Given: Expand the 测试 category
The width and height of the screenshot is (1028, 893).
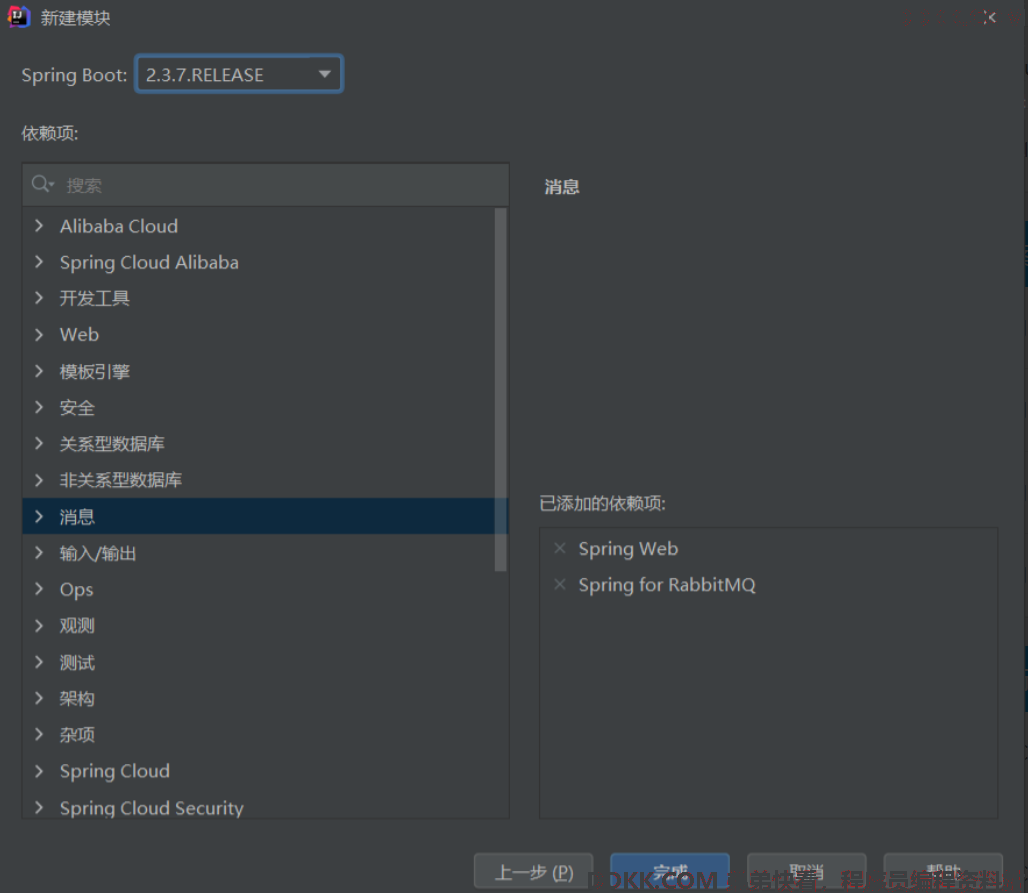Looking at the screenshot, I should click(39, 662).
